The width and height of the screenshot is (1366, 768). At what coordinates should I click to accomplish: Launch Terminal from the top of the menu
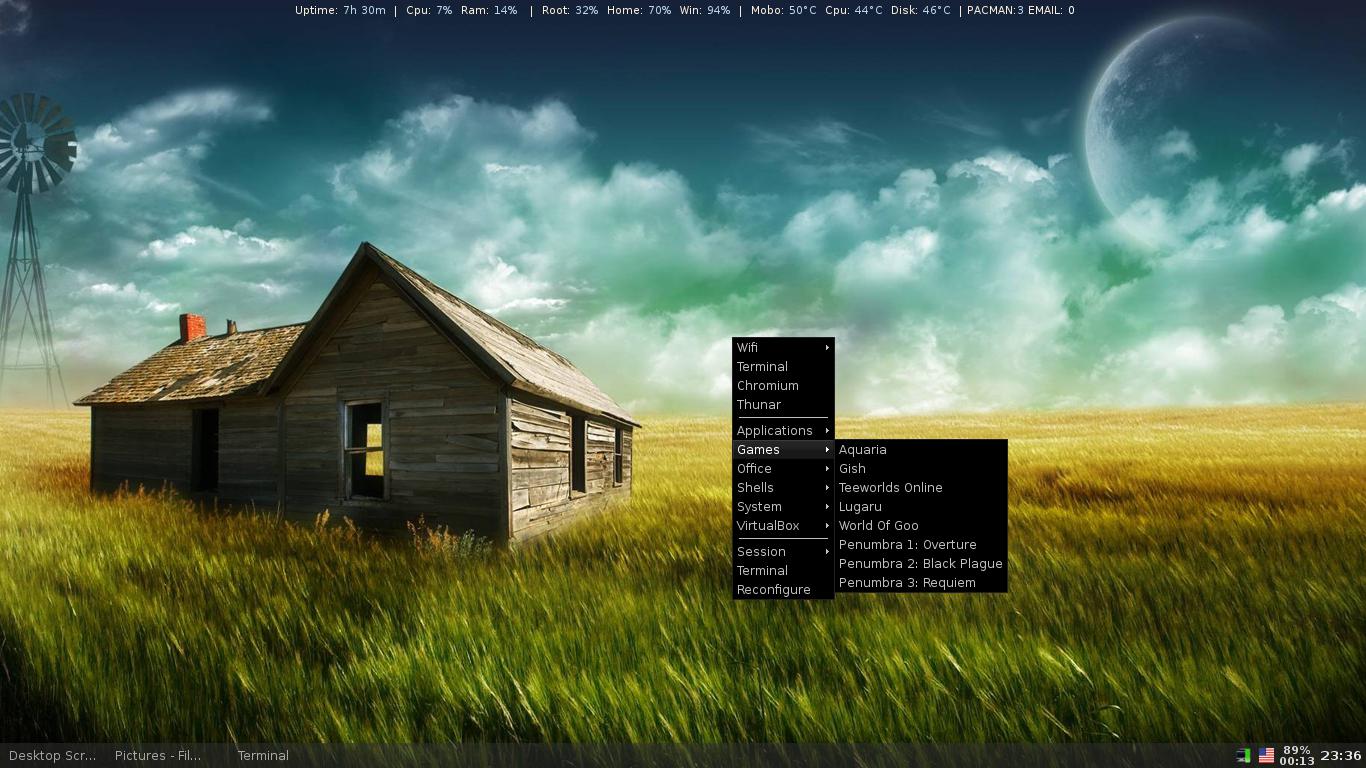click(x=783, y=367)
